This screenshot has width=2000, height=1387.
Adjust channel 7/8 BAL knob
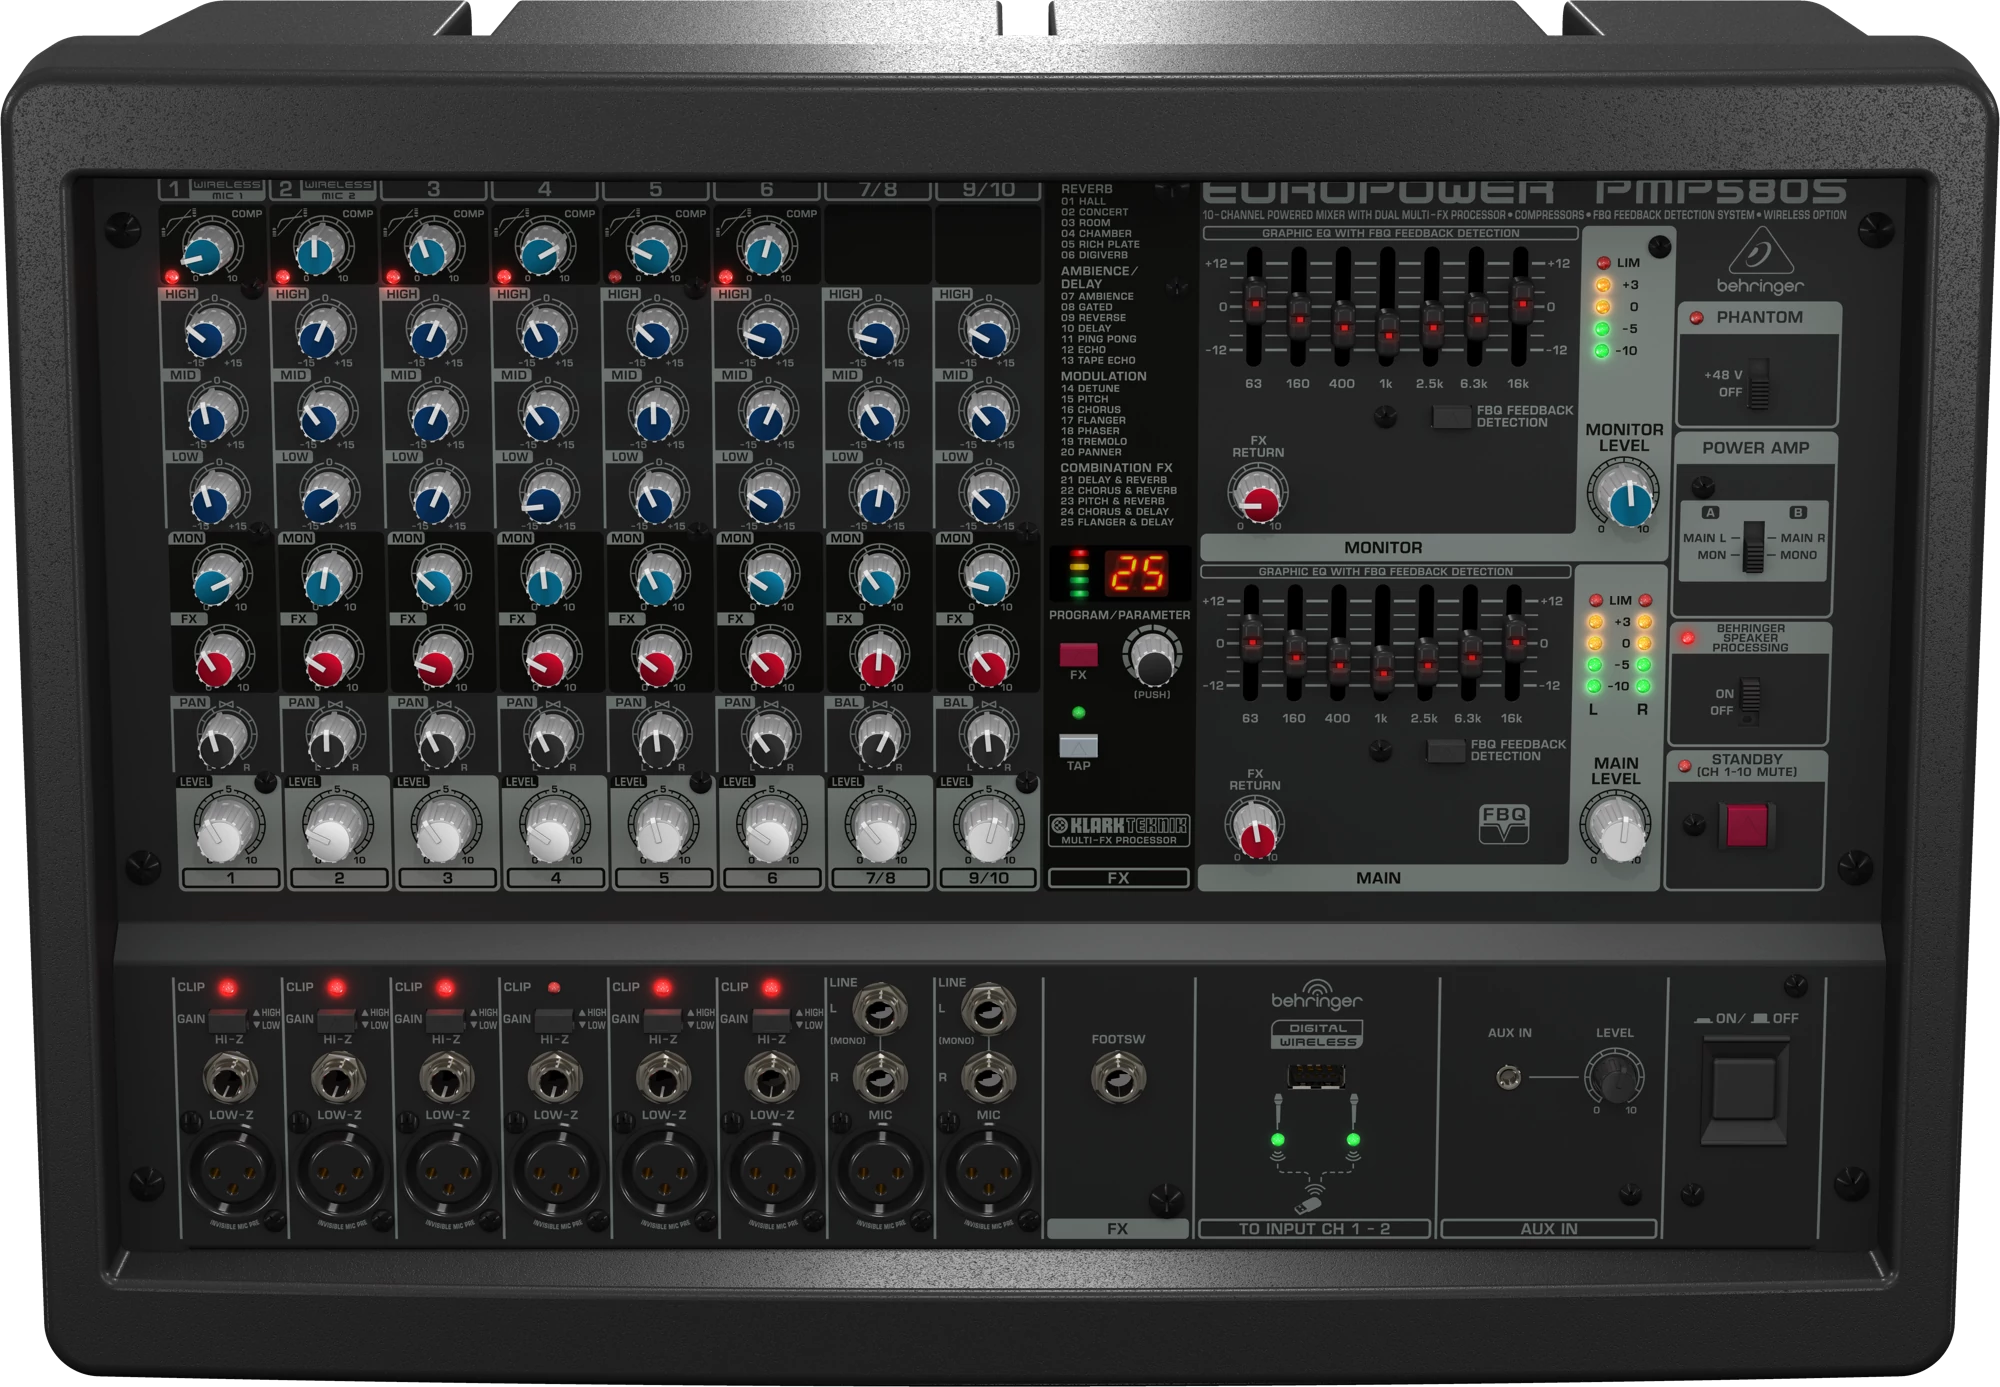click(878, 741)
